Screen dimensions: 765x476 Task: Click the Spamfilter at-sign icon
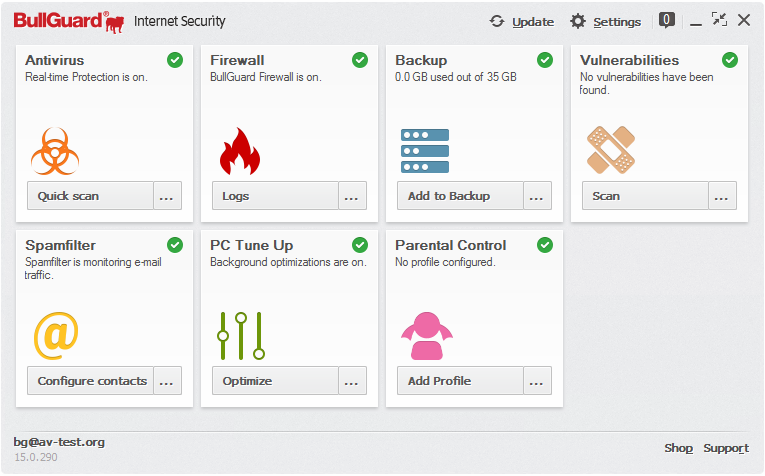coord(55,335)
